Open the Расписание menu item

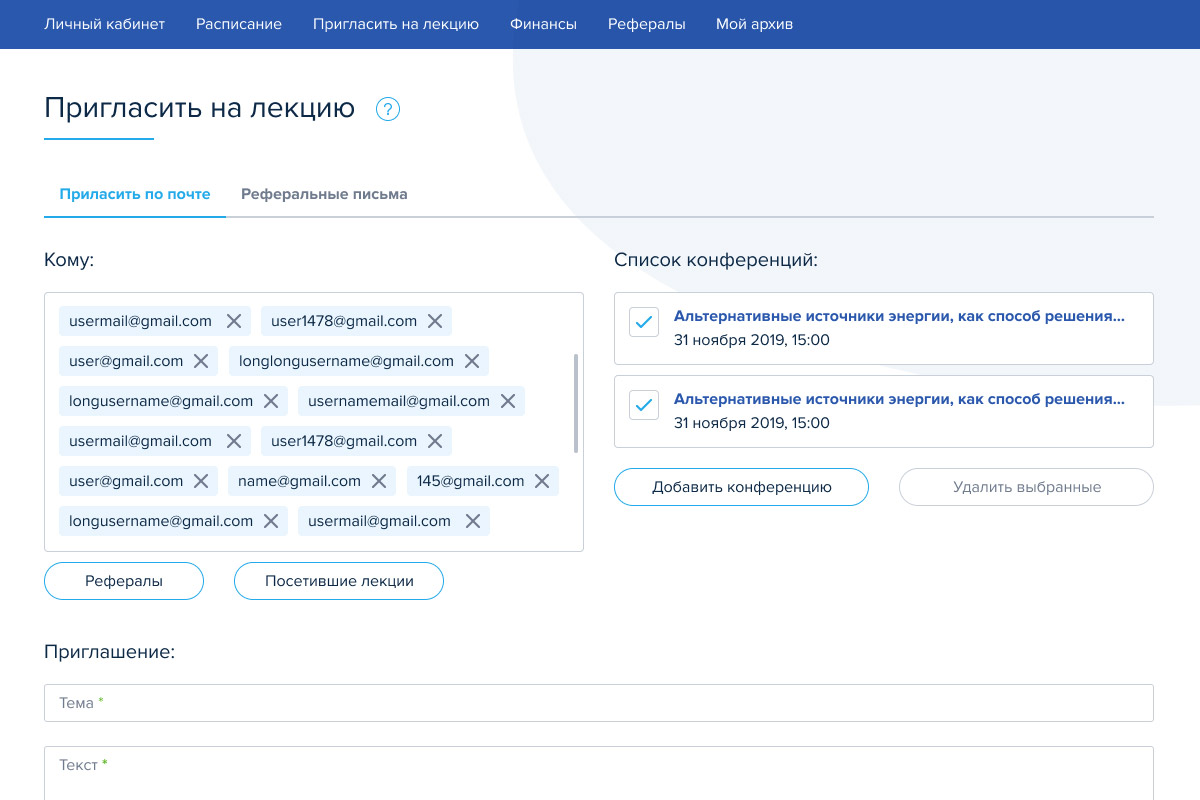(239, 24)
